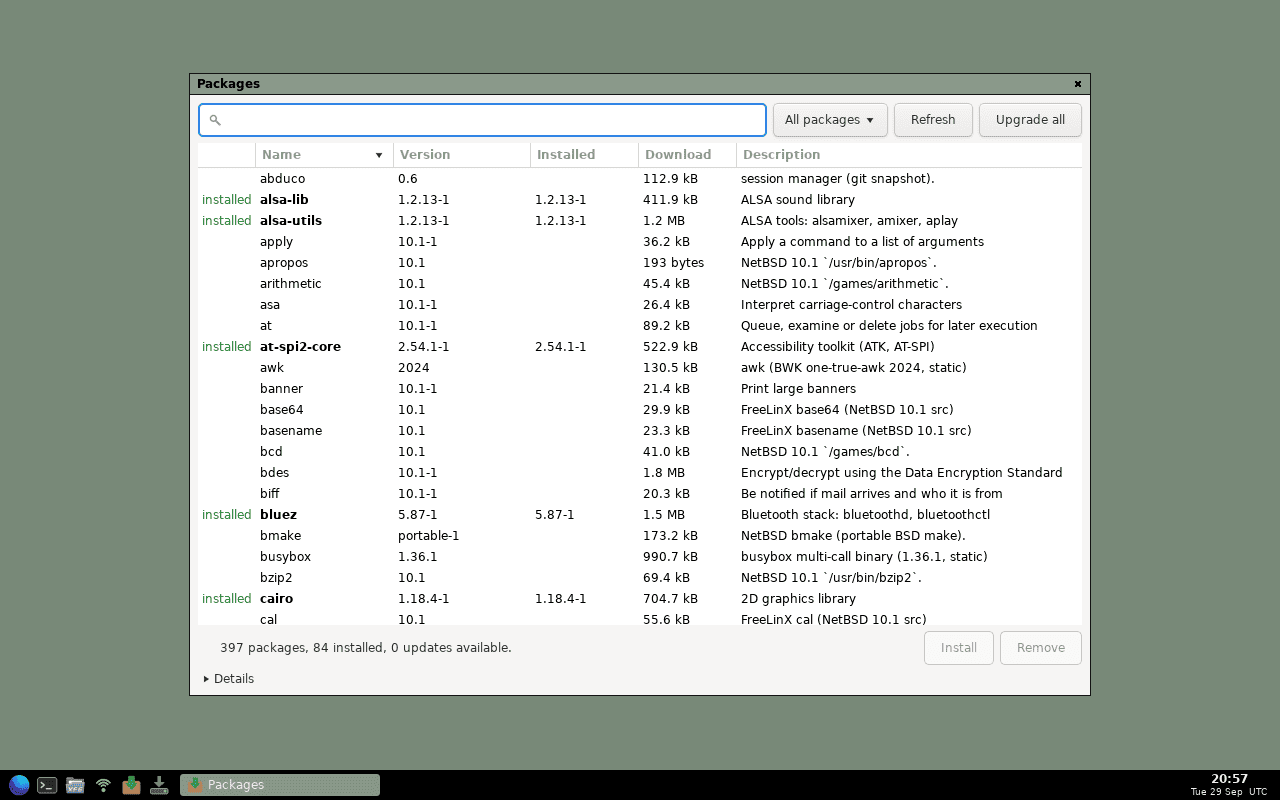Sort by the Download column
This screenshot has width=1280, height=800.
688,155
